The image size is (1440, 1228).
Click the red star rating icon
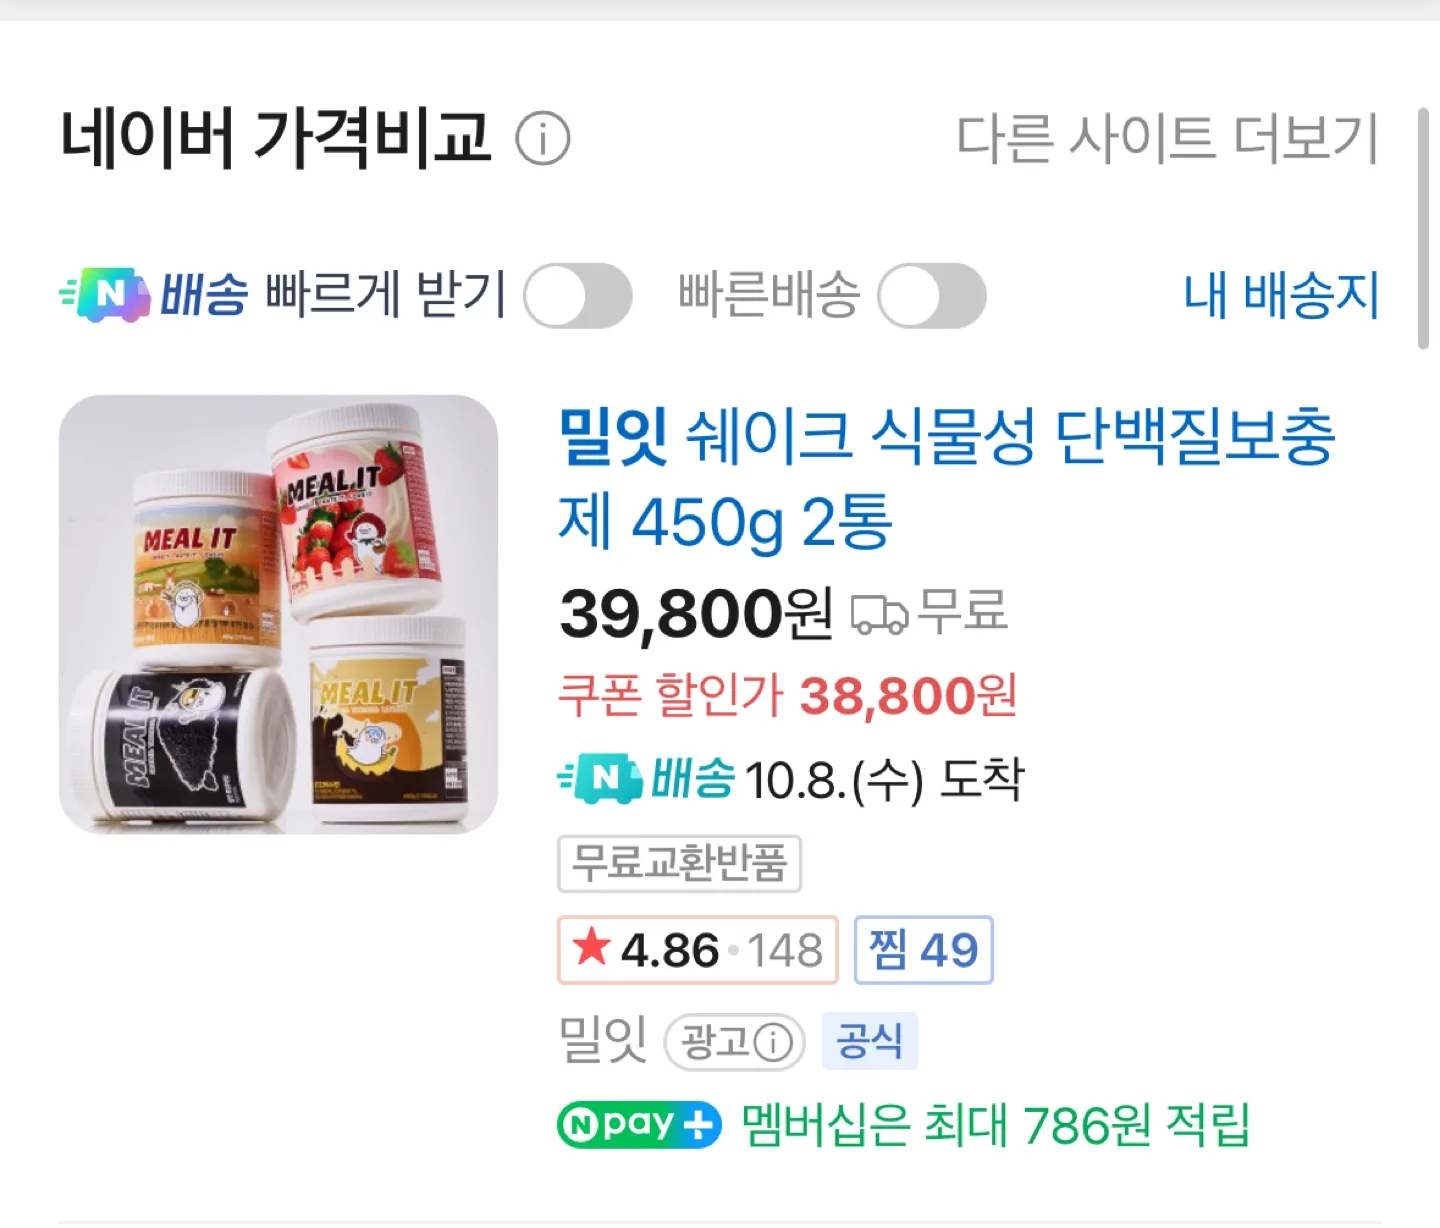pos(592,947)
